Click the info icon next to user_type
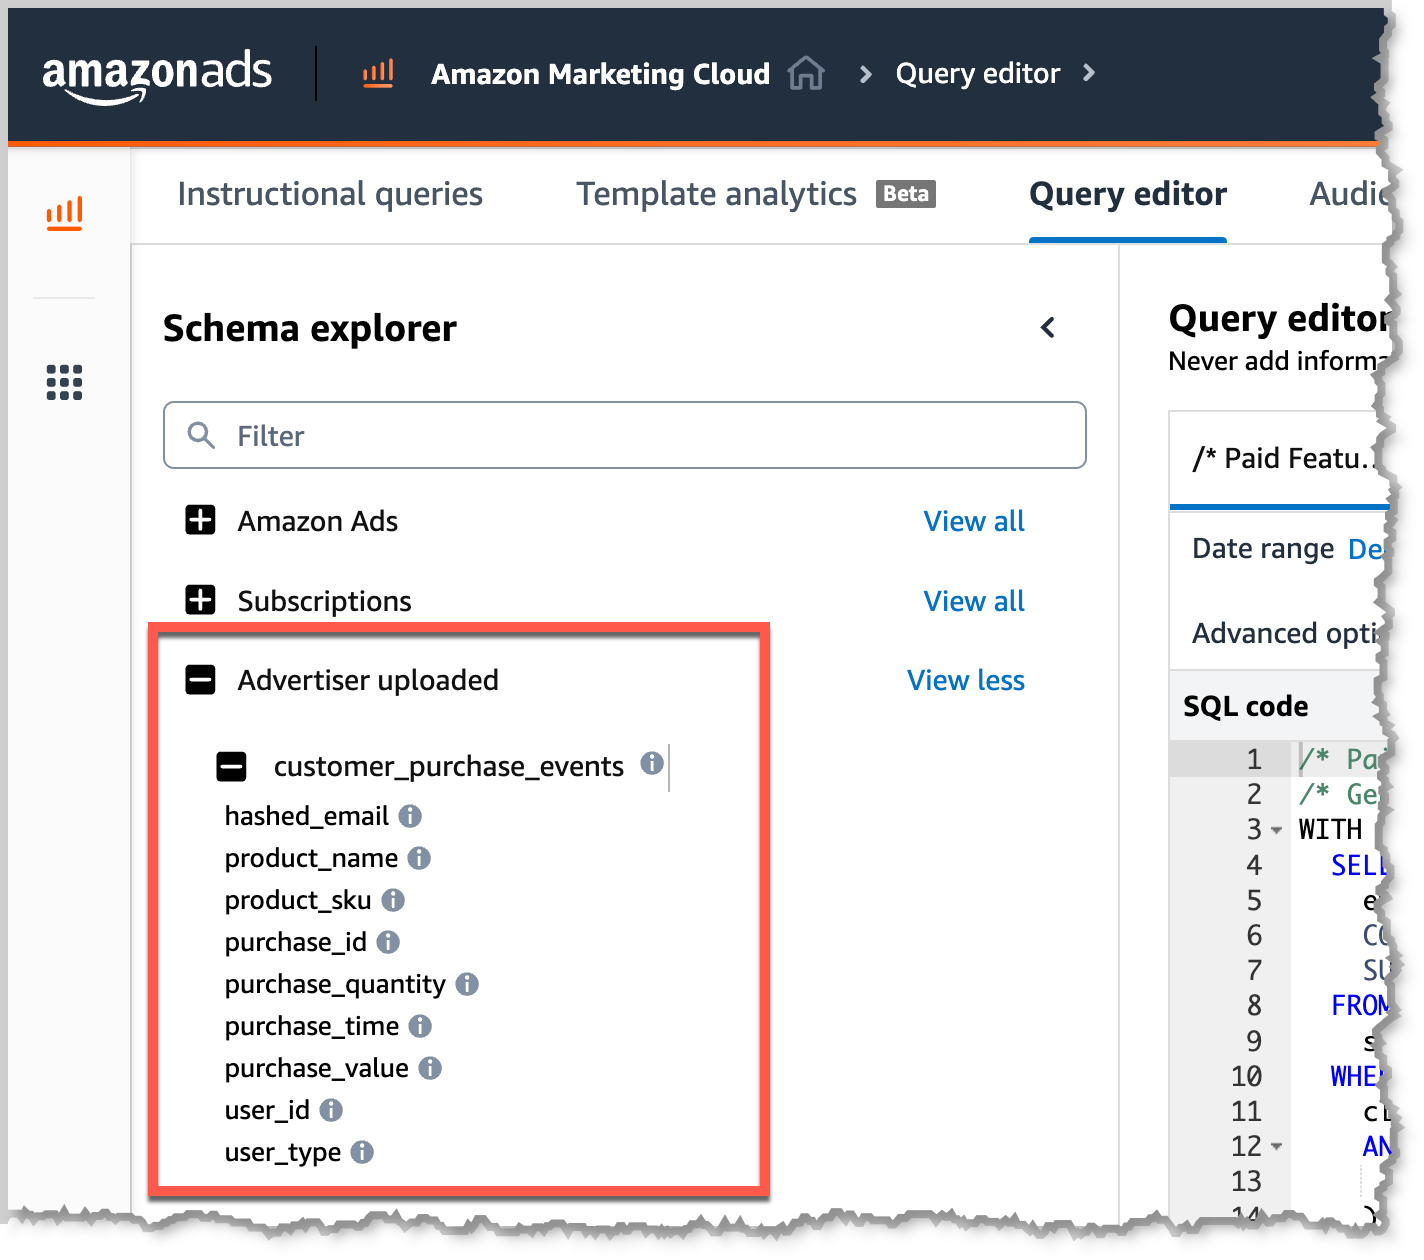The width and height of the screenshot is (1424, 1260). [361, 1152]
